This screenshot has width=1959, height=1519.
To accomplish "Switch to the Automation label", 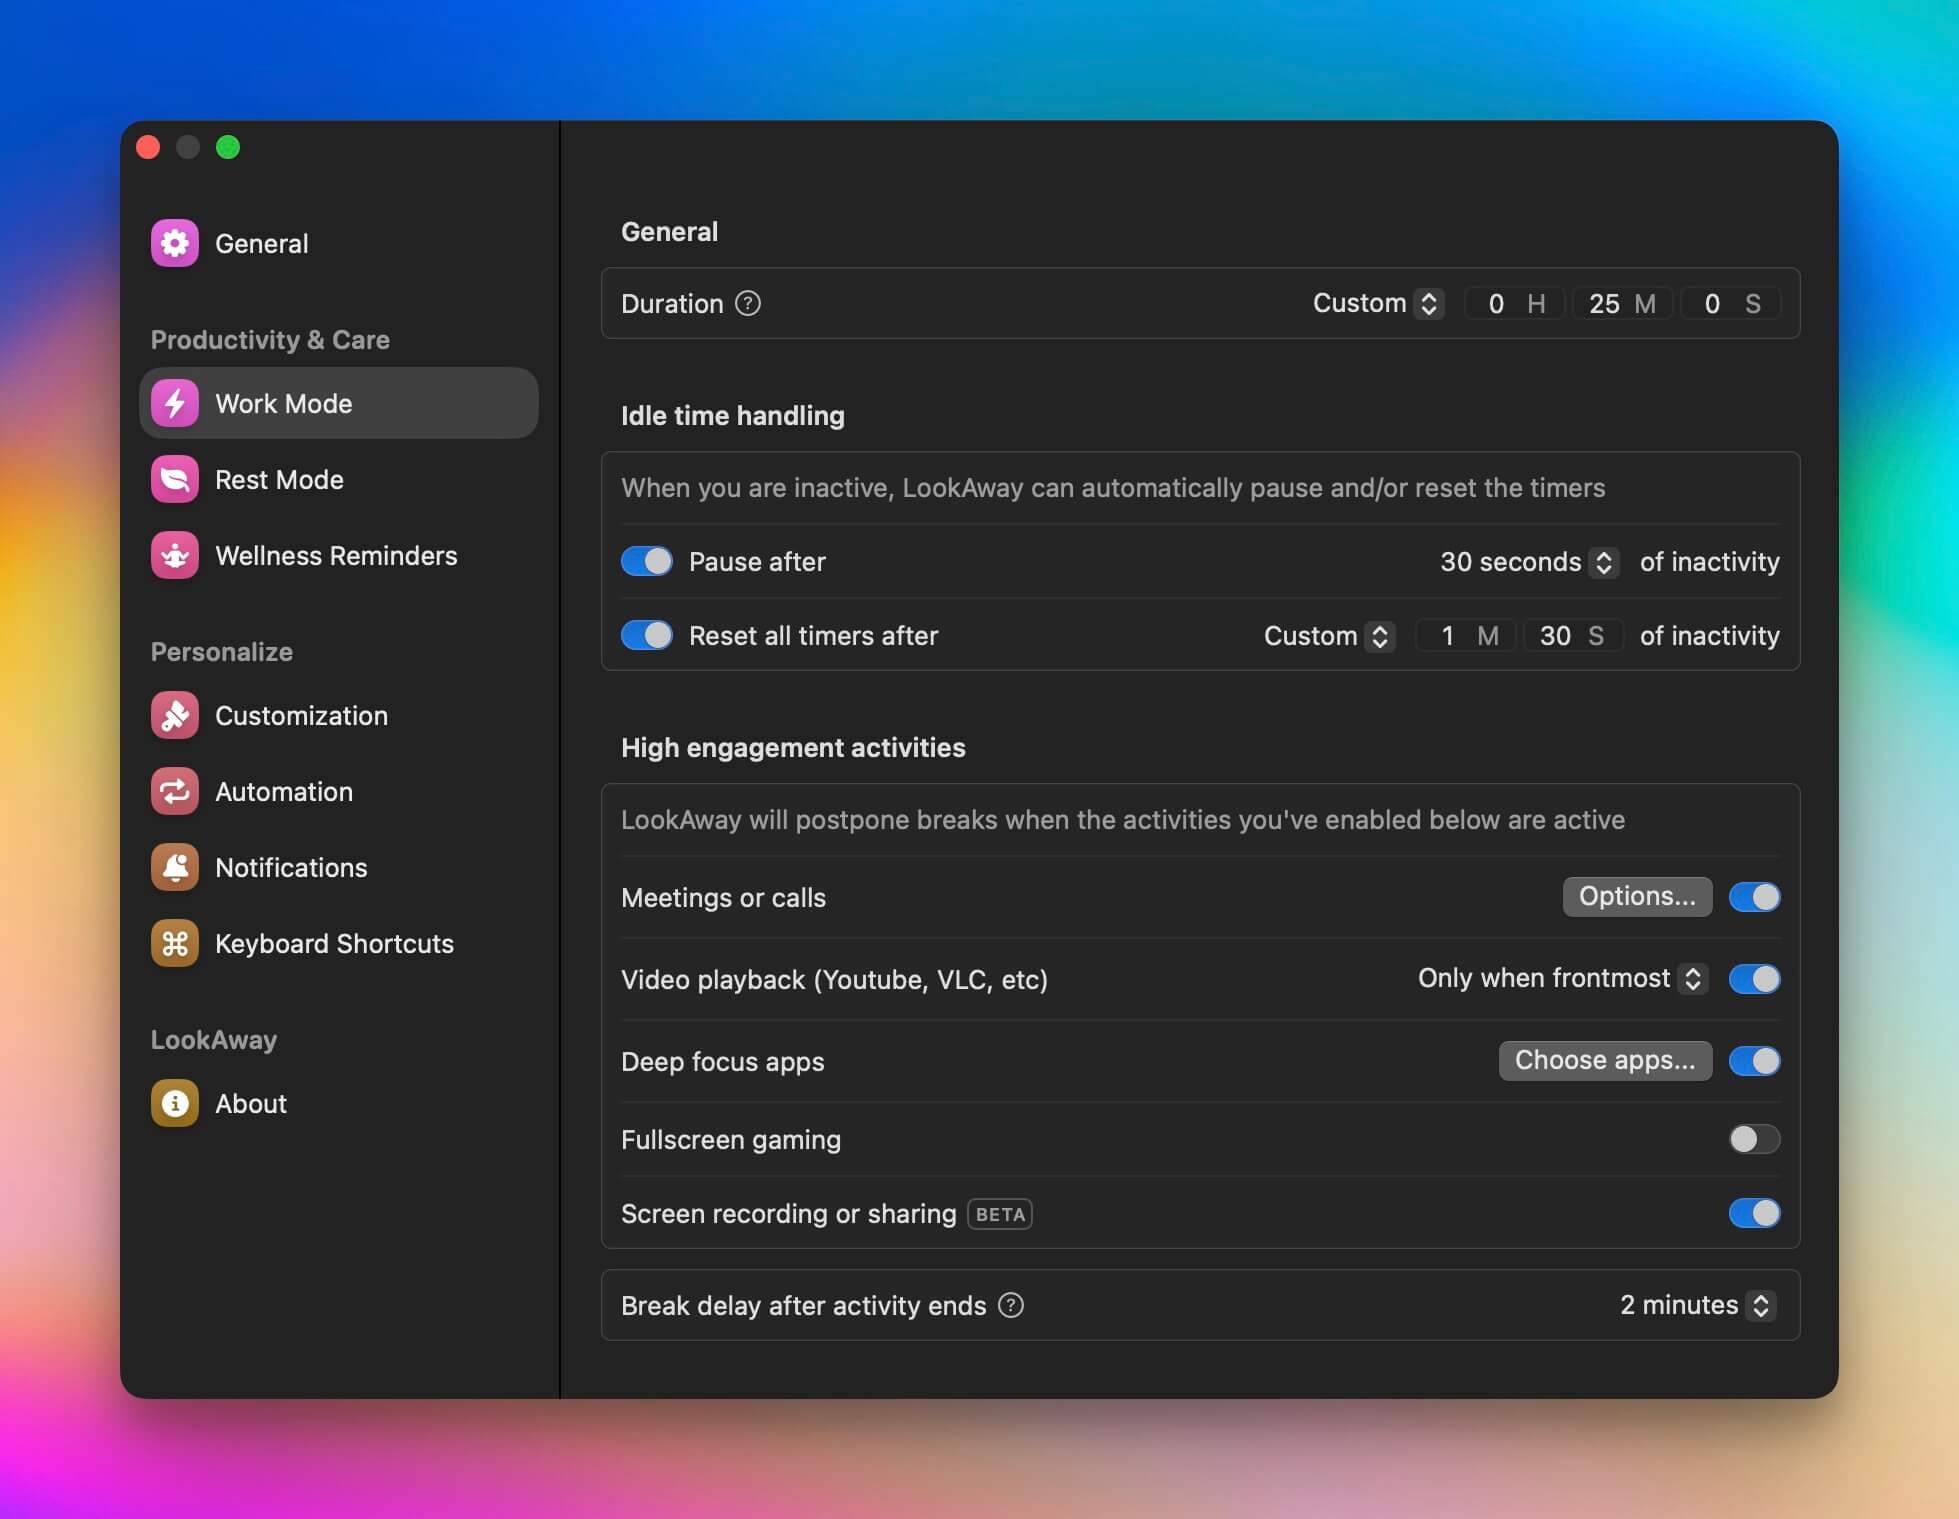I will [284, 791].
